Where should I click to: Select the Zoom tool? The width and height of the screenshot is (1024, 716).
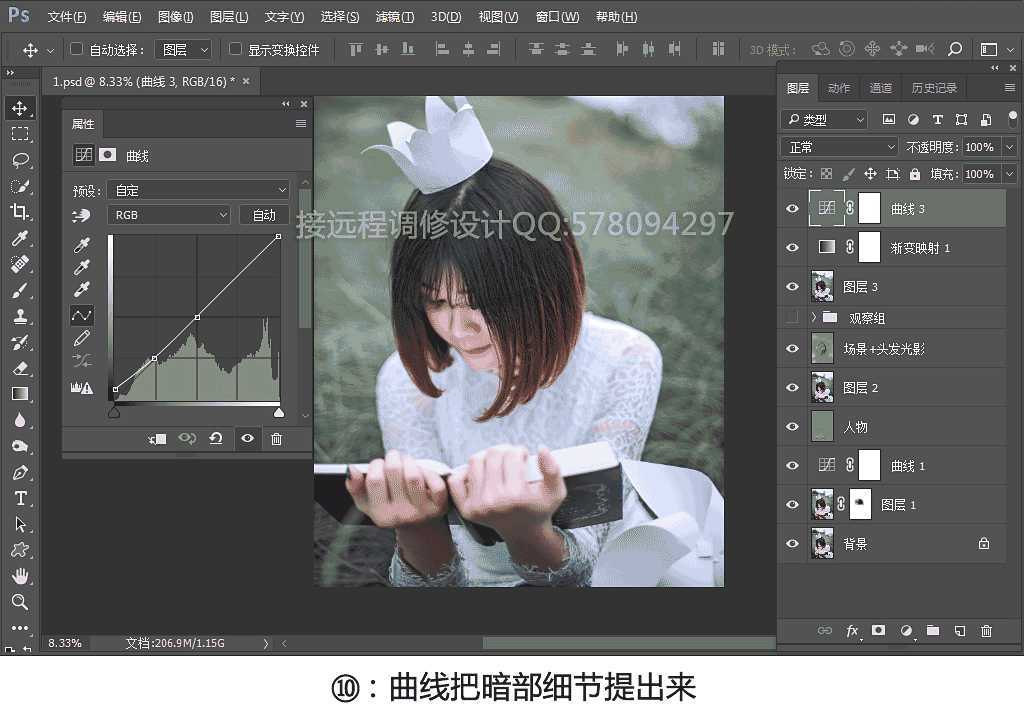[x=21, y=602]
